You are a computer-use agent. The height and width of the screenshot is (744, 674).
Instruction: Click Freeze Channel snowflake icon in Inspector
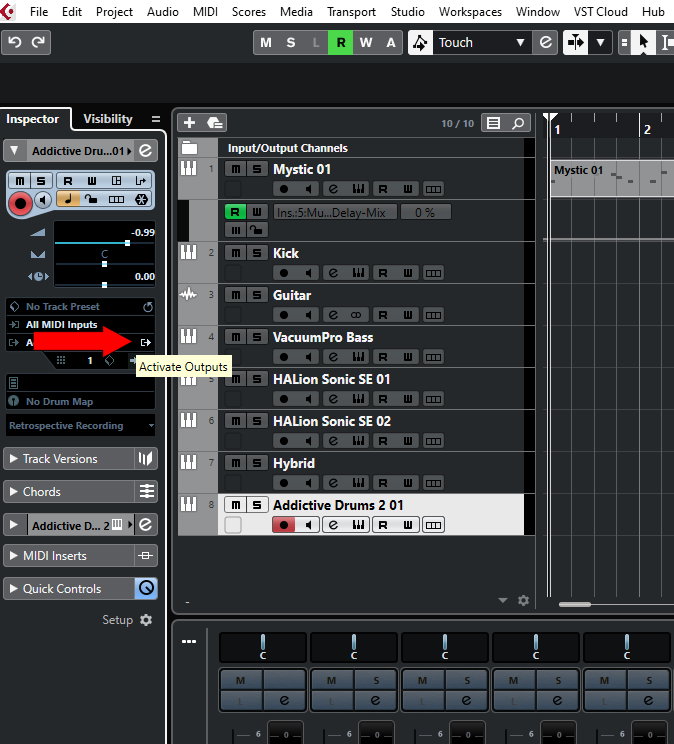coord(142,200)
